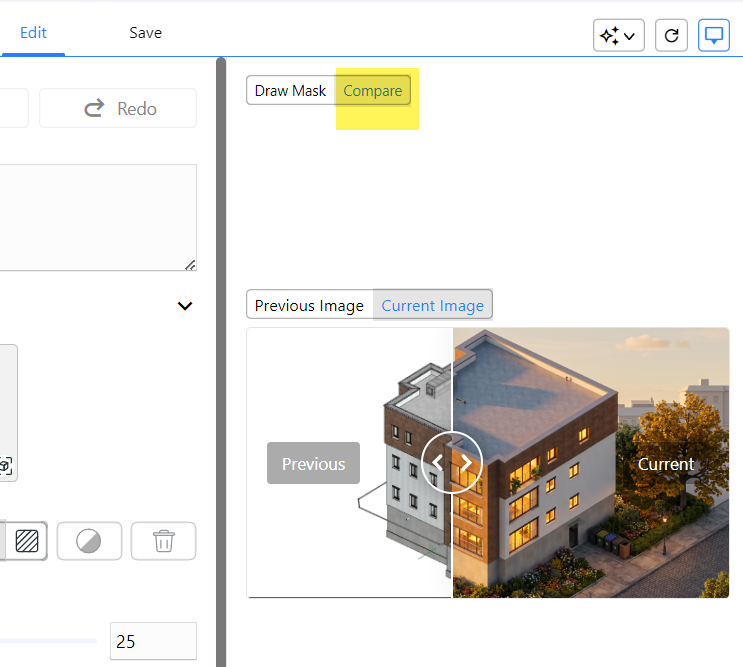Click the building comparison image
Screen dimensions: 743x667
point(488,463)
